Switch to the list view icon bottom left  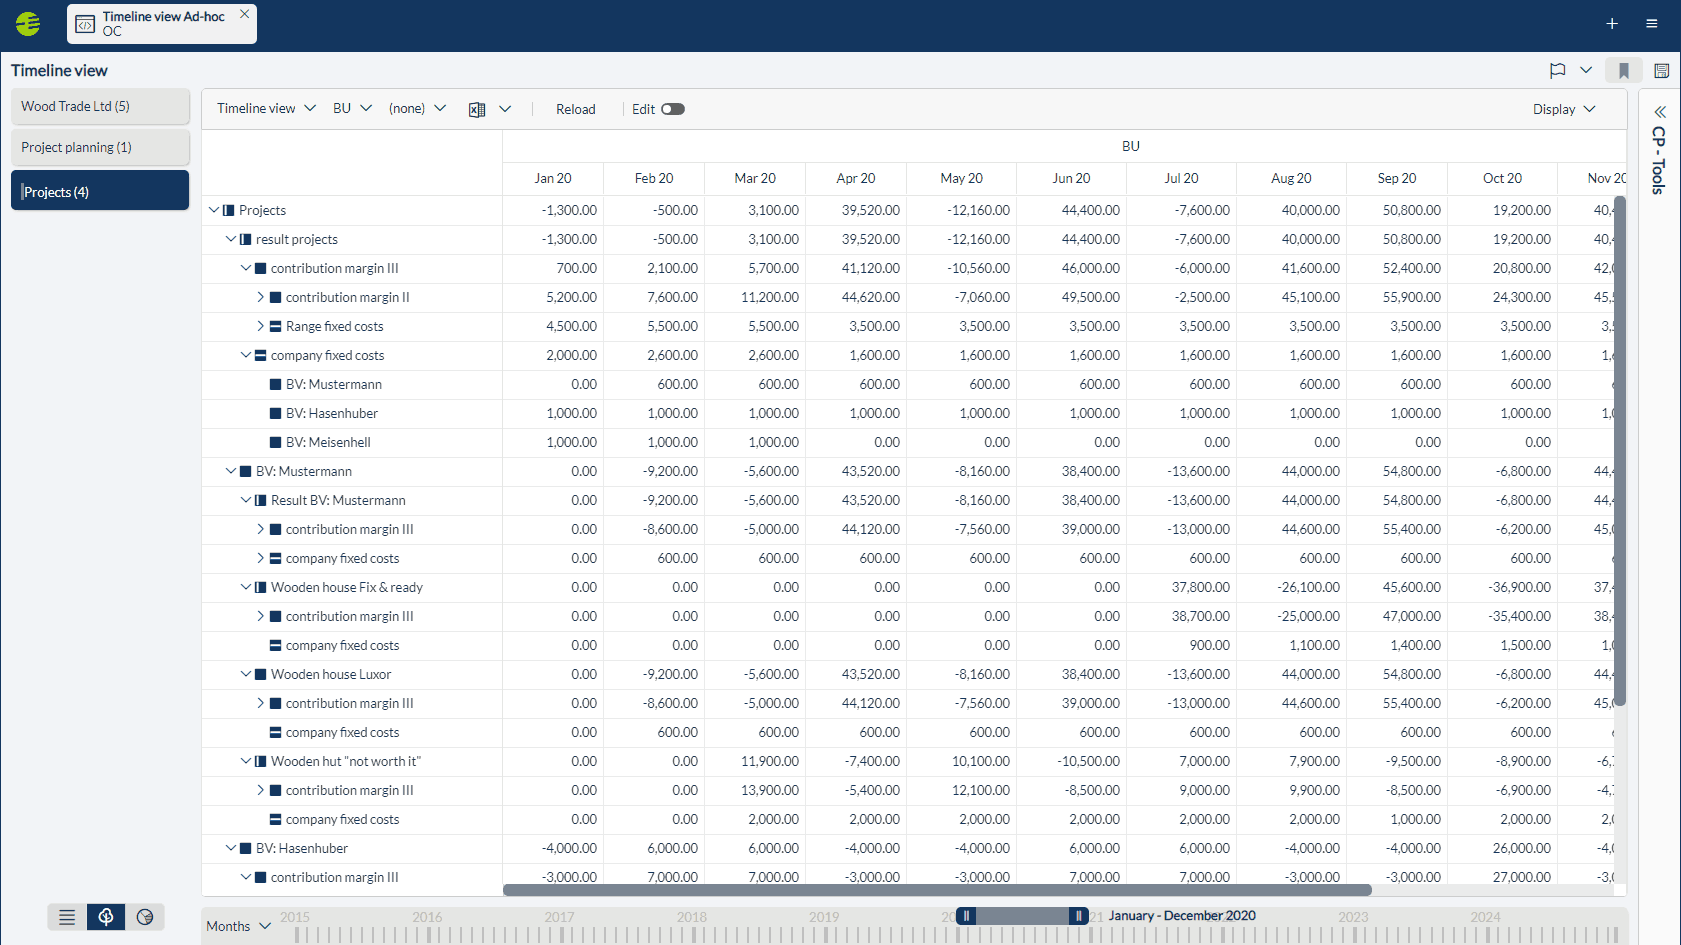[66, 916]
